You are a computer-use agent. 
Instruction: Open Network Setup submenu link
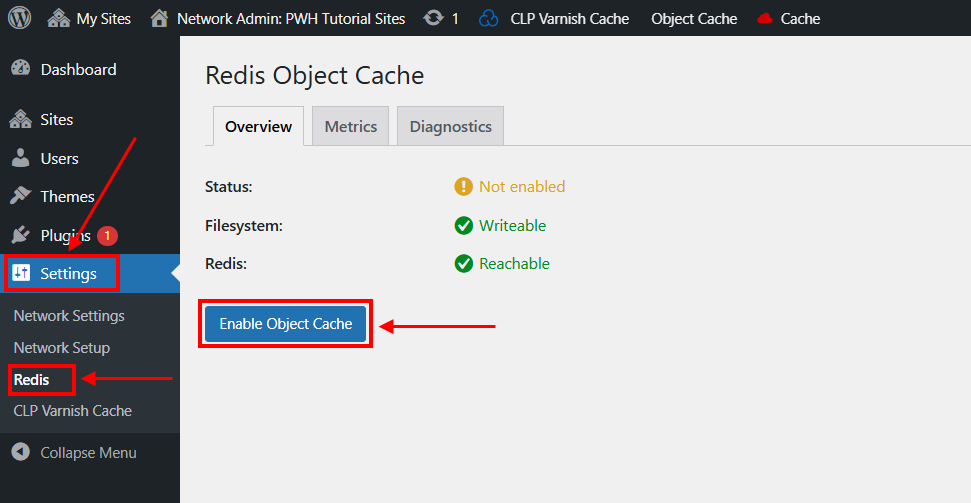(x=62, y=348)
